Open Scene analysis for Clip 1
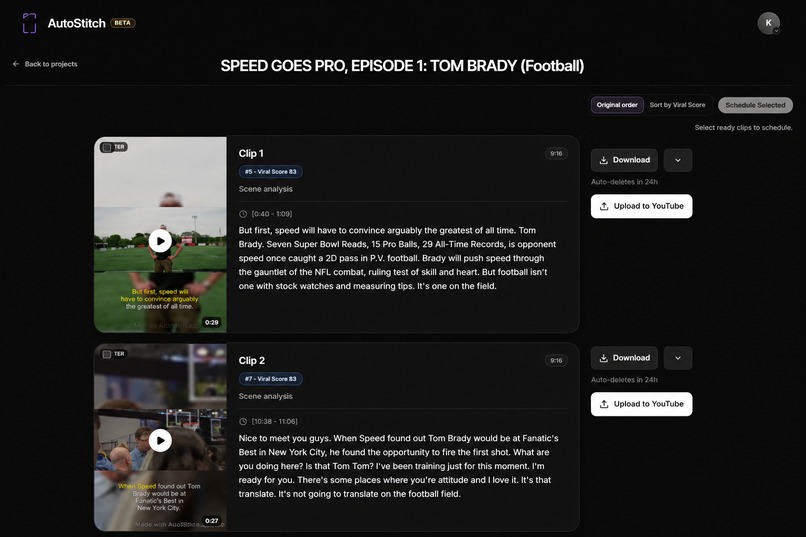The width and height of the screenshot is (806, 537). click(x=265, y=189)
